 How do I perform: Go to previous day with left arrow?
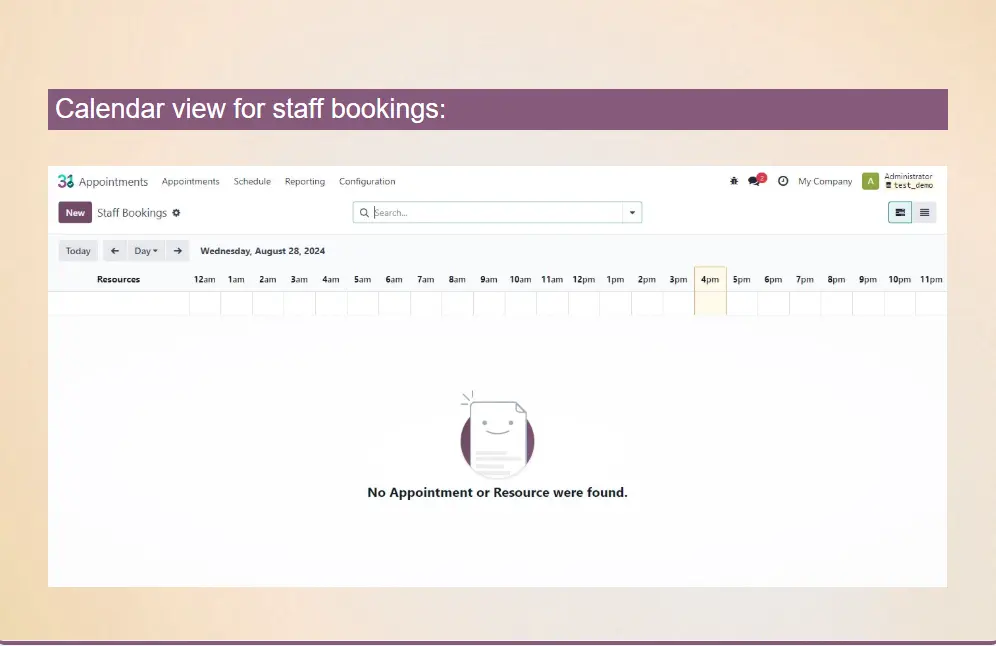115,251
